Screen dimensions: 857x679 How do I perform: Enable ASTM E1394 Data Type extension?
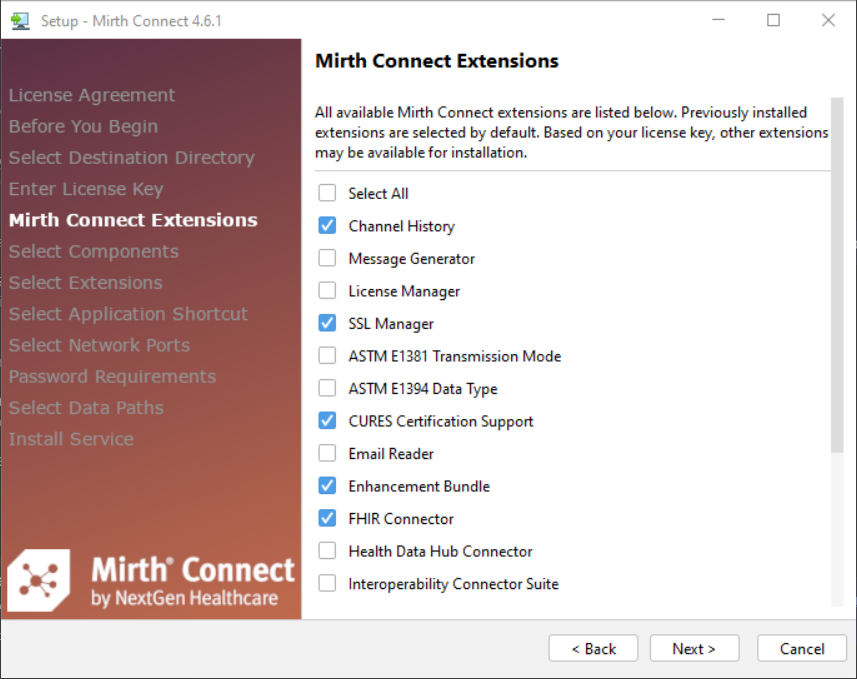[327, 389]
